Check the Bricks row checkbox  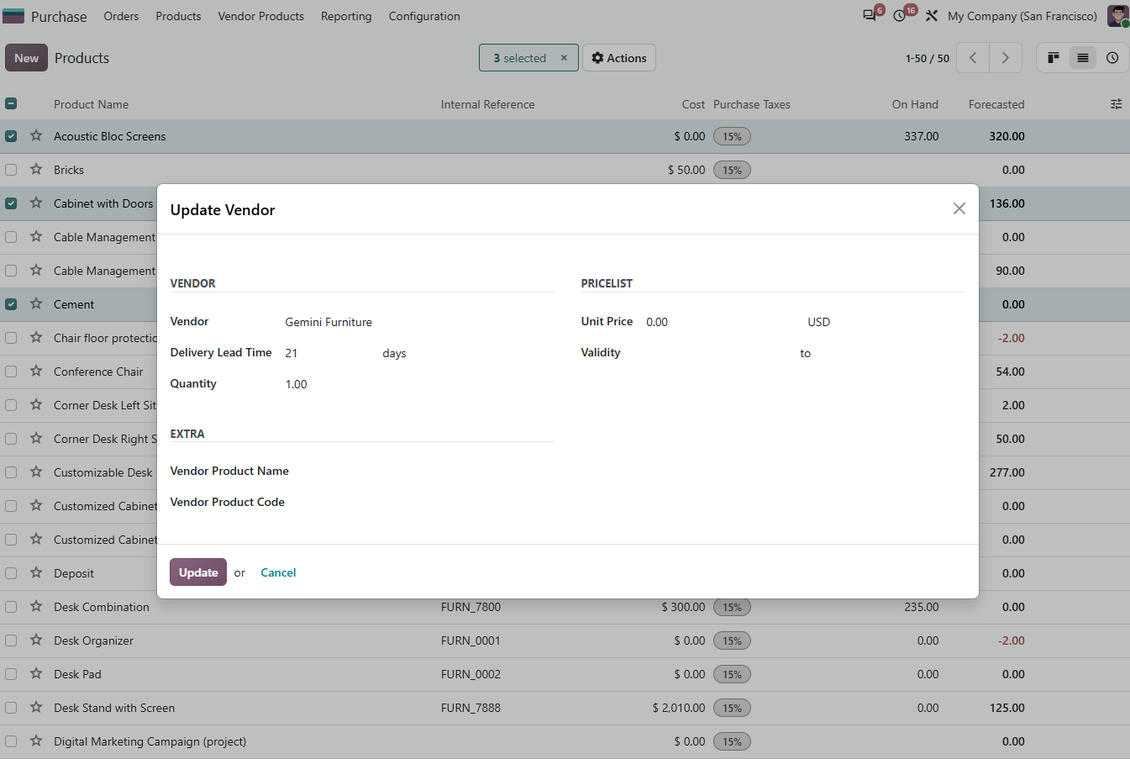(x=11, y=169)
